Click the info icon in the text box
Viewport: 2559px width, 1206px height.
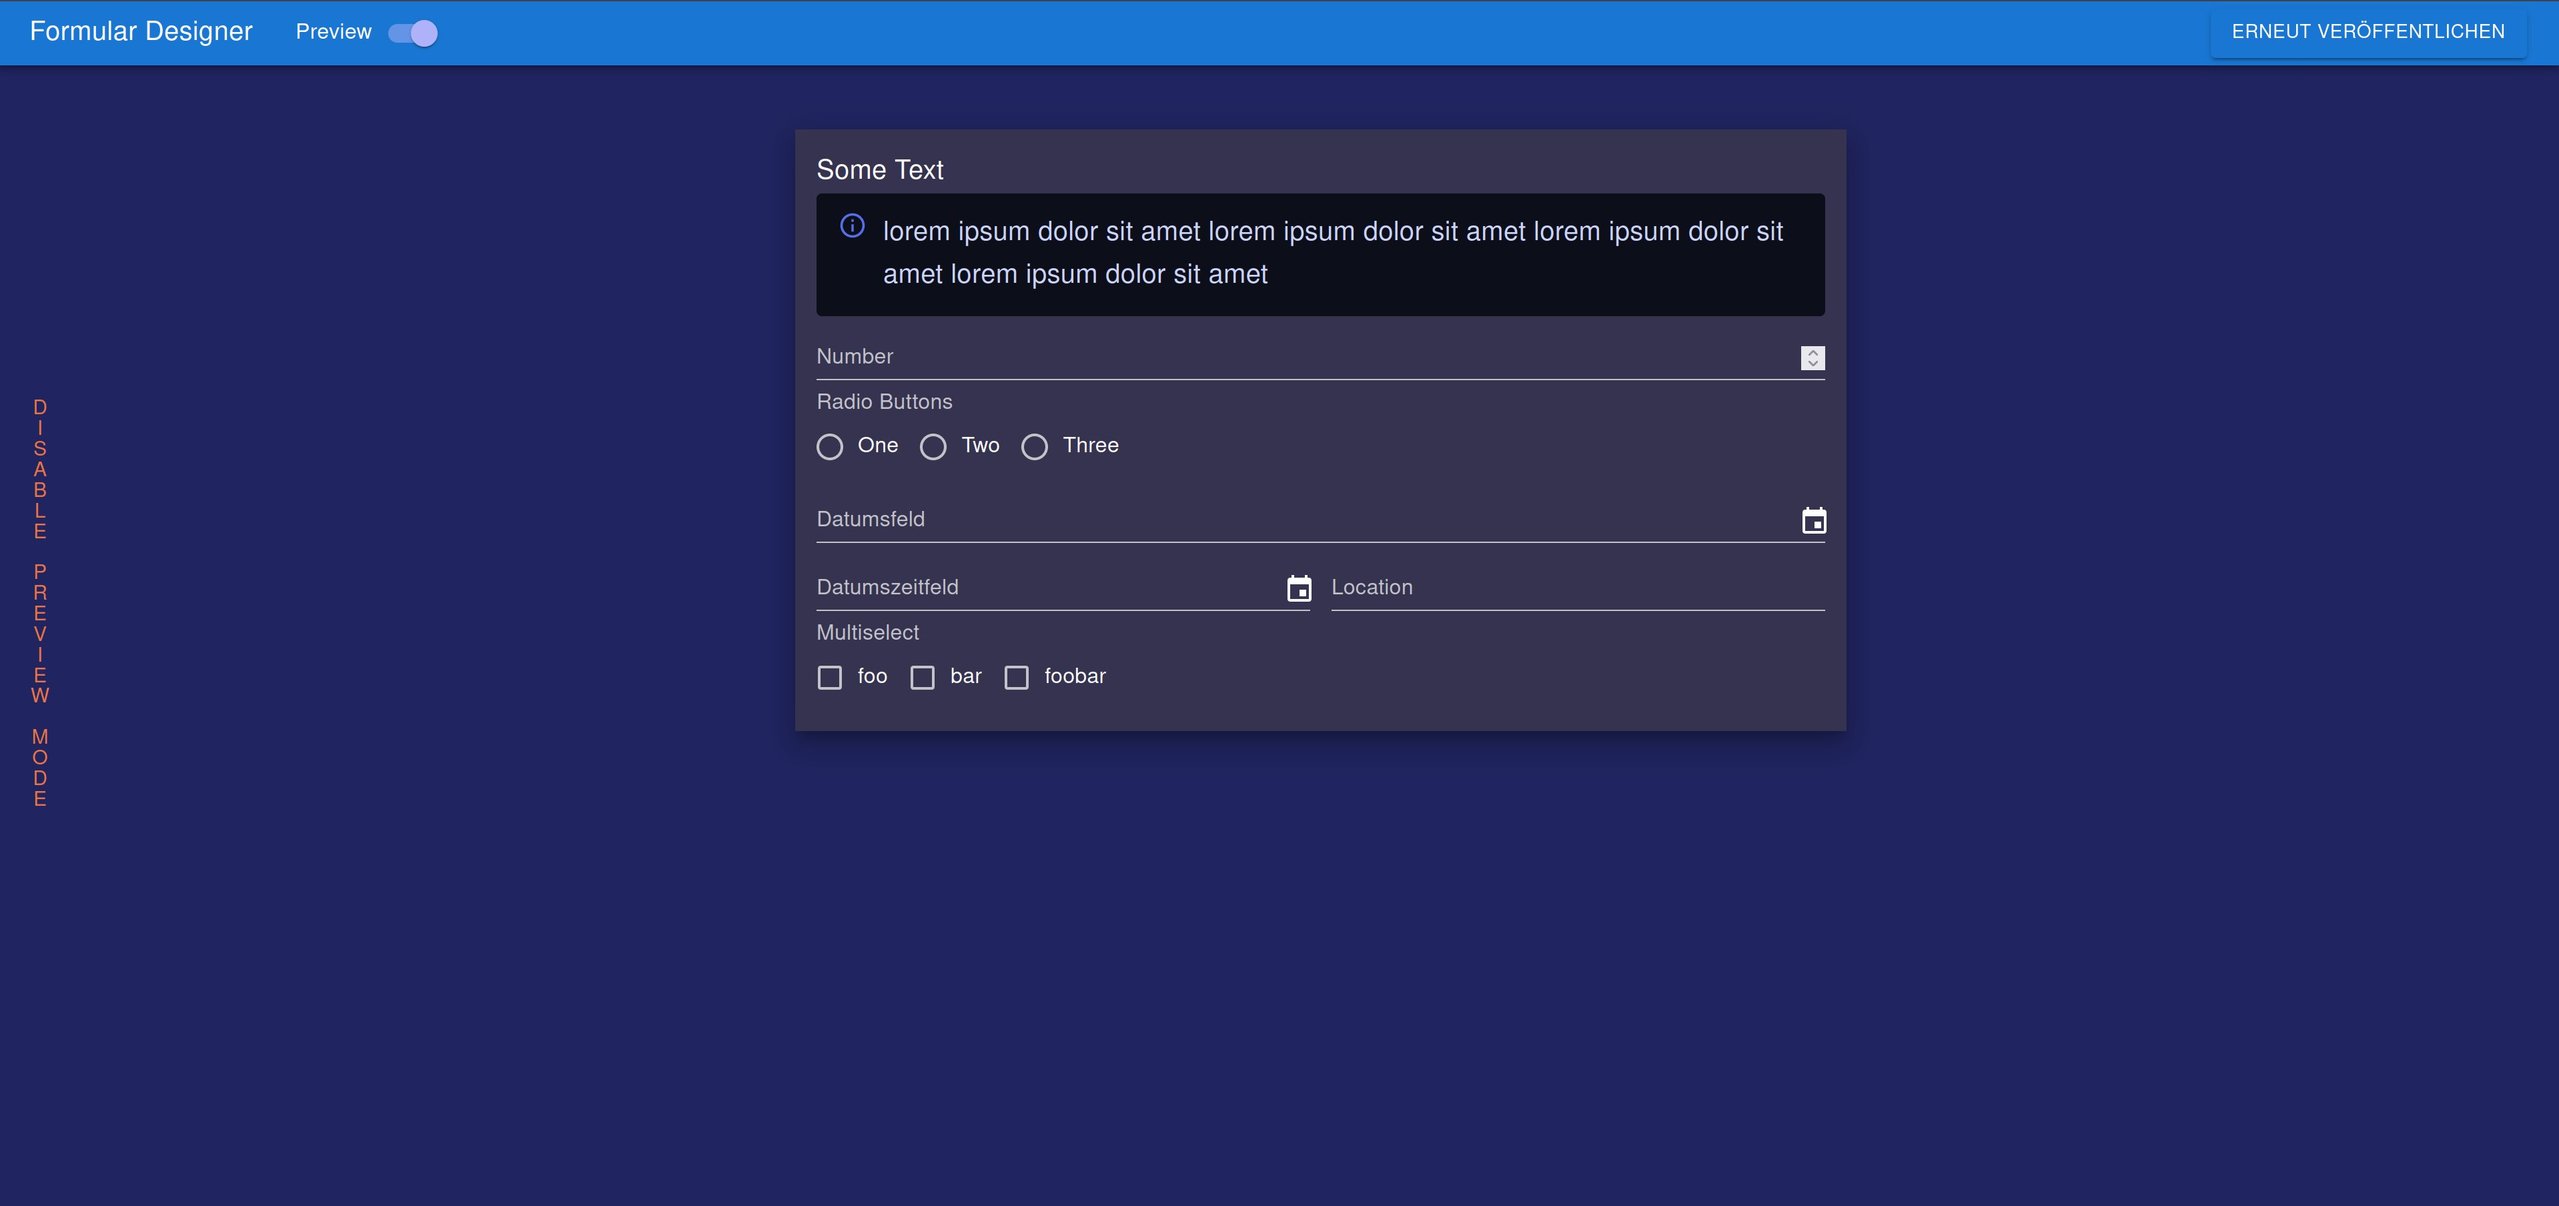coord(852,226)
